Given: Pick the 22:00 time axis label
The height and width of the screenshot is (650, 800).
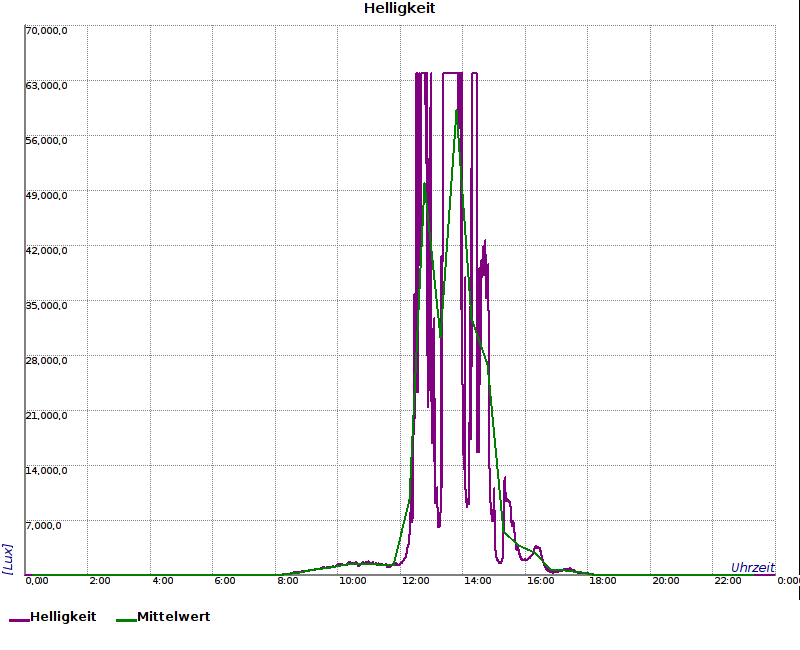Looking at the screenshot, I should click(x=729, y=581).
